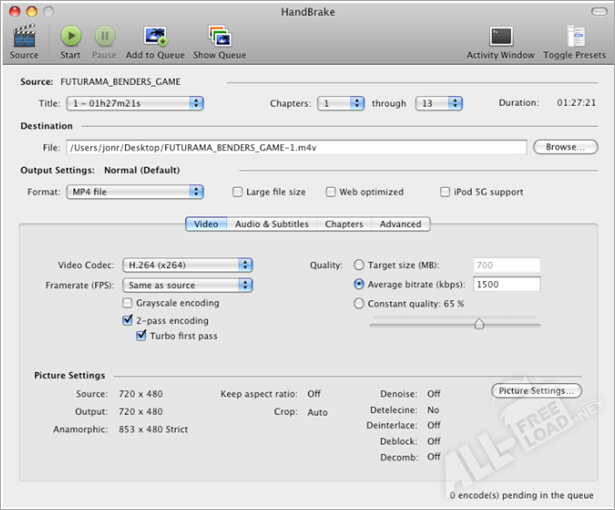615x510 pixels.
Task: Click the green window zoom button
Action: click(x=50, y=10)
